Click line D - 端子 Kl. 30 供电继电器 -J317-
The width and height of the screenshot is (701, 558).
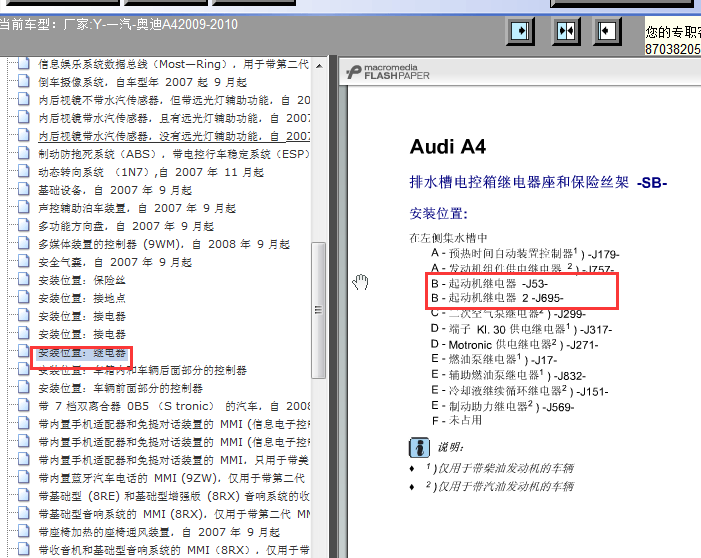pos(521,330)
